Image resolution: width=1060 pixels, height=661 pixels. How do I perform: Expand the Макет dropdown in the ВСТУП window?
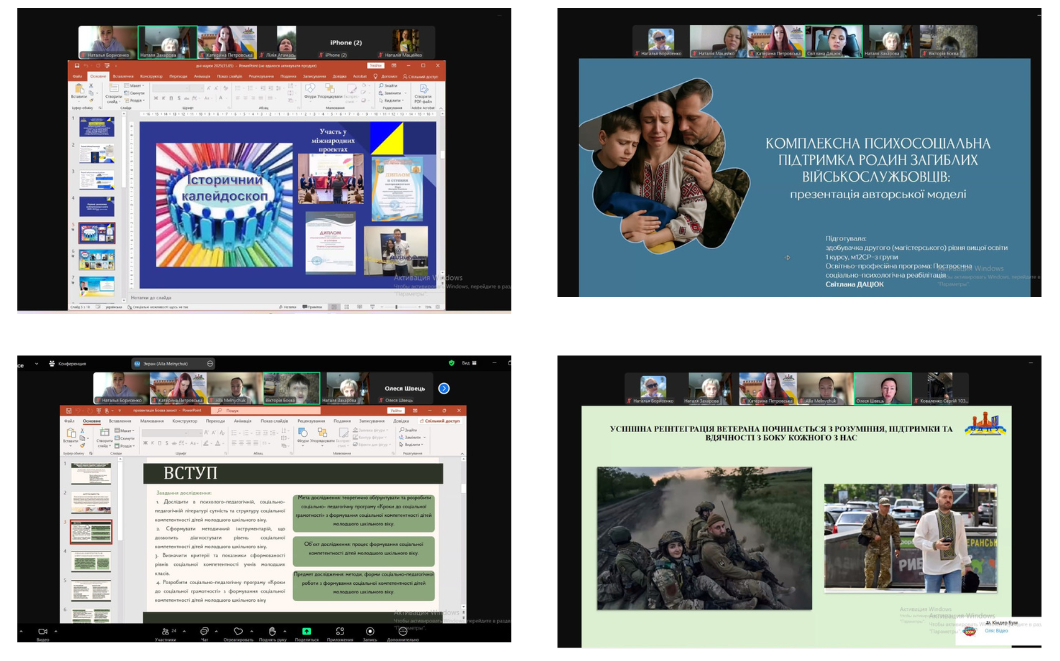[x=124, y=431]
